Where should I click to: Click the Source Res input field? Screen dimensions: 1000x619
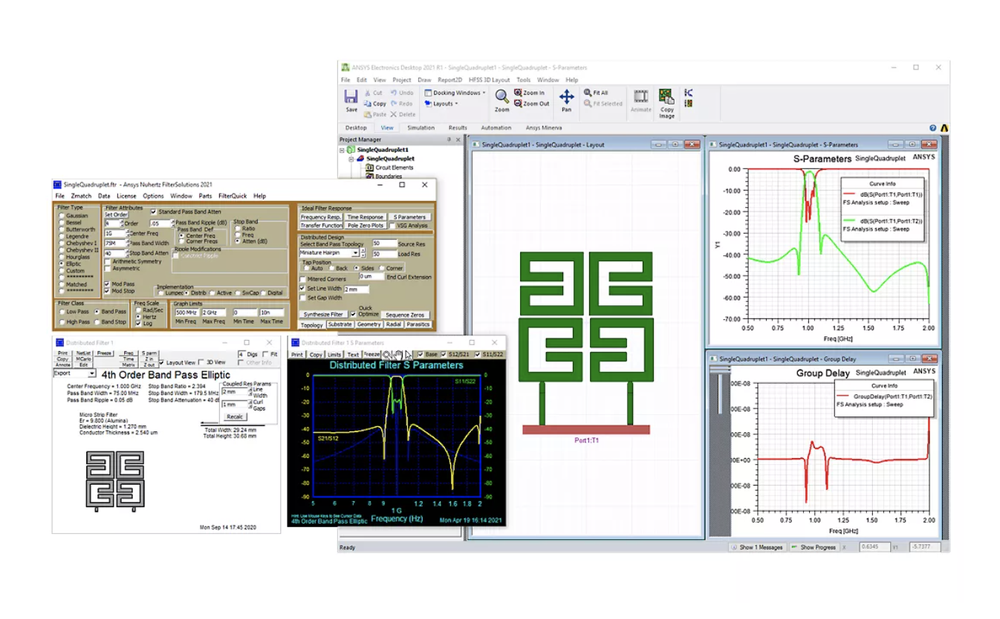383,244
